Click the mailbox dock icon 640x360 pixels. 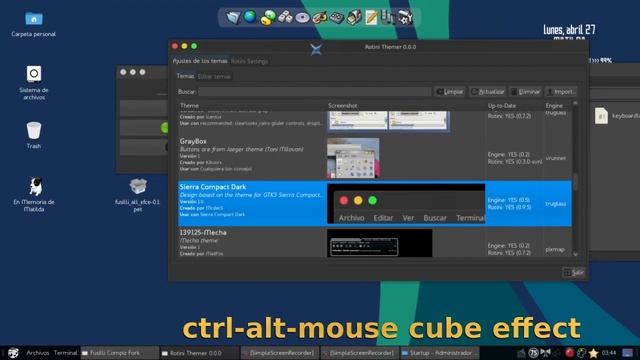354,18
